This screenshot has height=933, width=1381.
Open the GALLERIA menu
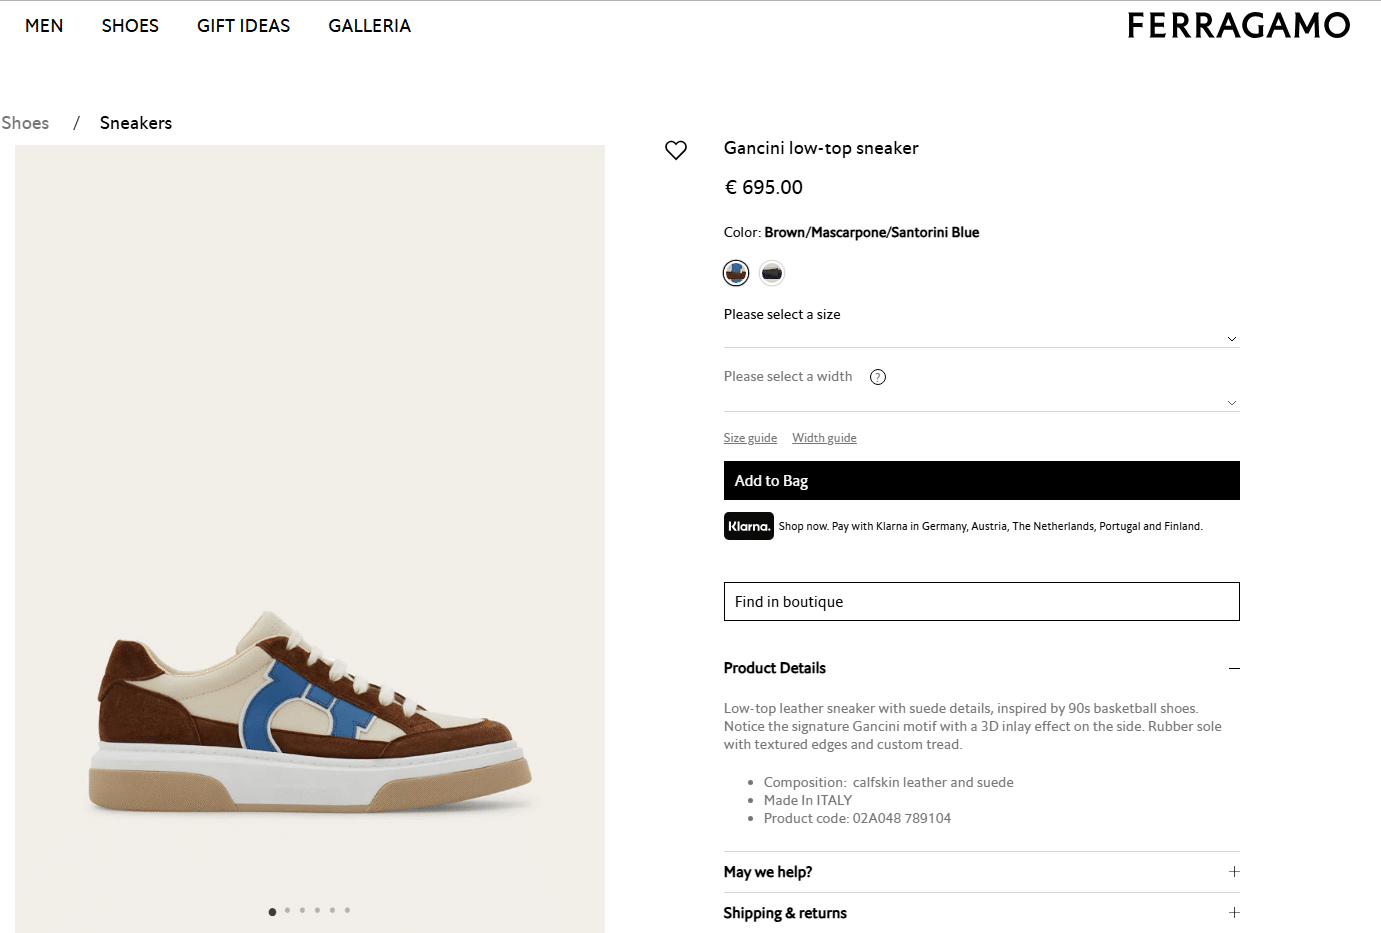click(x=369, y=26)
